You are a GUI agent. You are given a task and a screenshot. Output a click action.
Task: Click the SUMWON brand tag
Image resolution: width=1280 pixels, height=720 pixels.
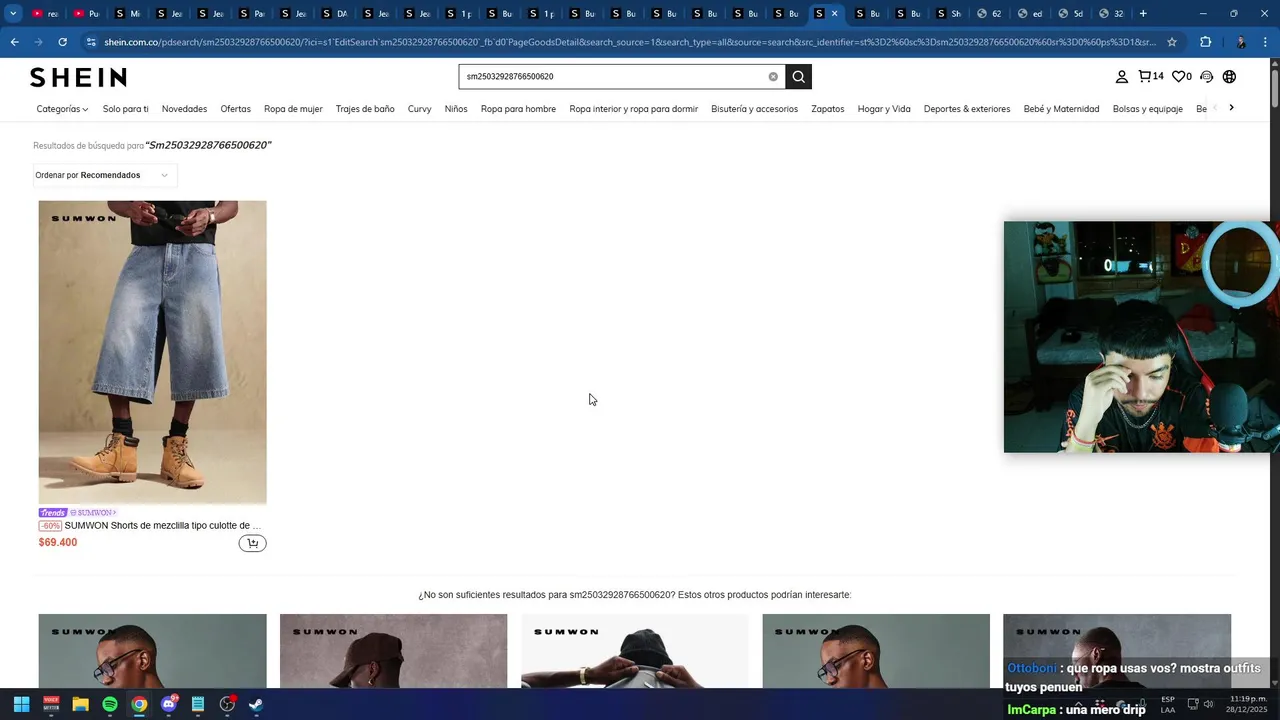click(93, 513)
